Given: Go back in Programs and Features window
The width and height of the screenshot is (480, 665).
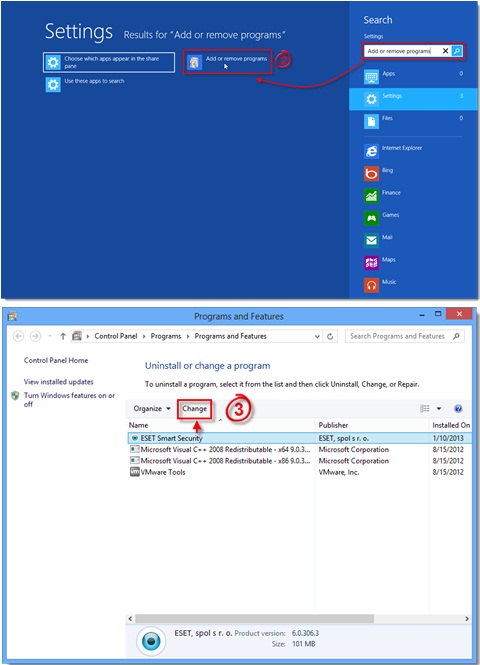Looking at the screenshot, I should [x=18, y=336].
